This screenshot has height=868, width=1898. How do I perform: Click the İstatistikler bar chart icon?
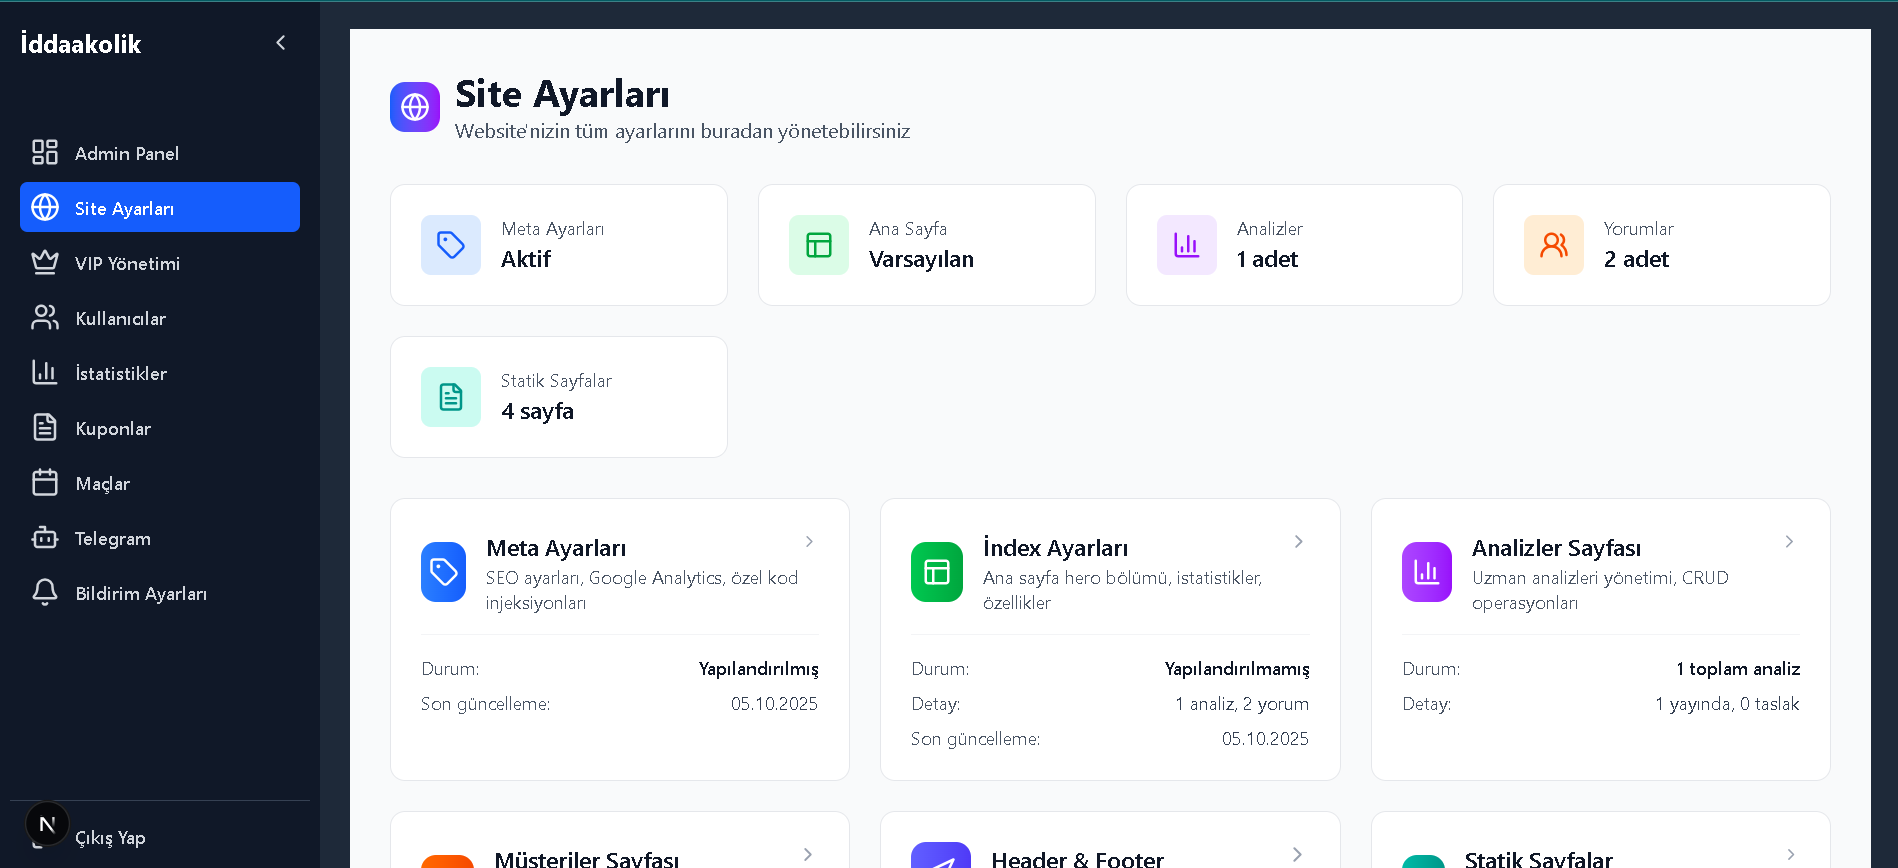(x=45, y=372)
